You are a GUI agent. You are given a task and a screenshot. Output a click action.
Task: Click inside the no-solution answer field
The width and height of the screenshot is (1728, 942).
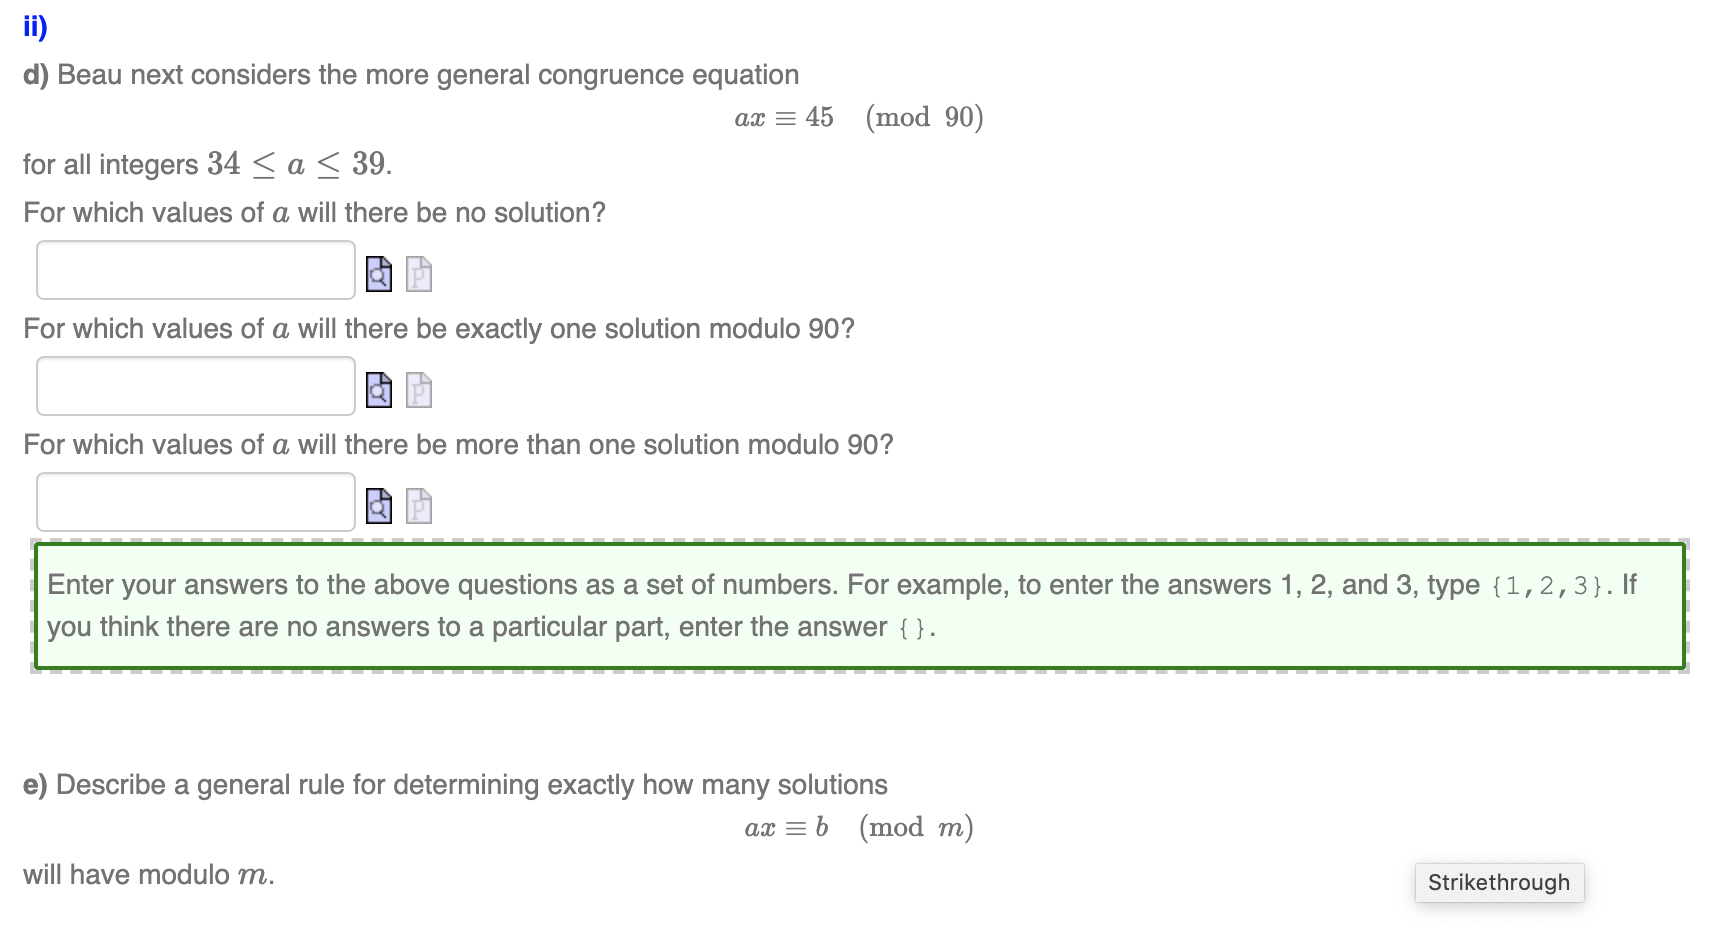[195, 270]
